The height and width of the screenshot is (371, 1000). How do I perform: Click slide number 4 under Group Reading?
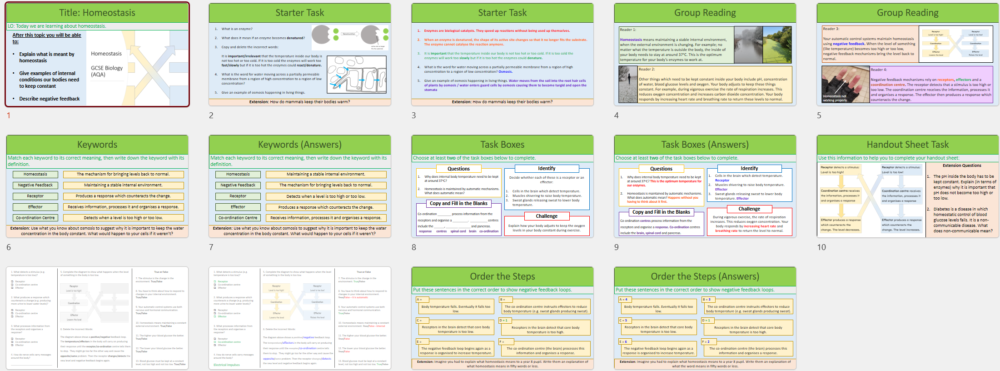pos(617,115)
